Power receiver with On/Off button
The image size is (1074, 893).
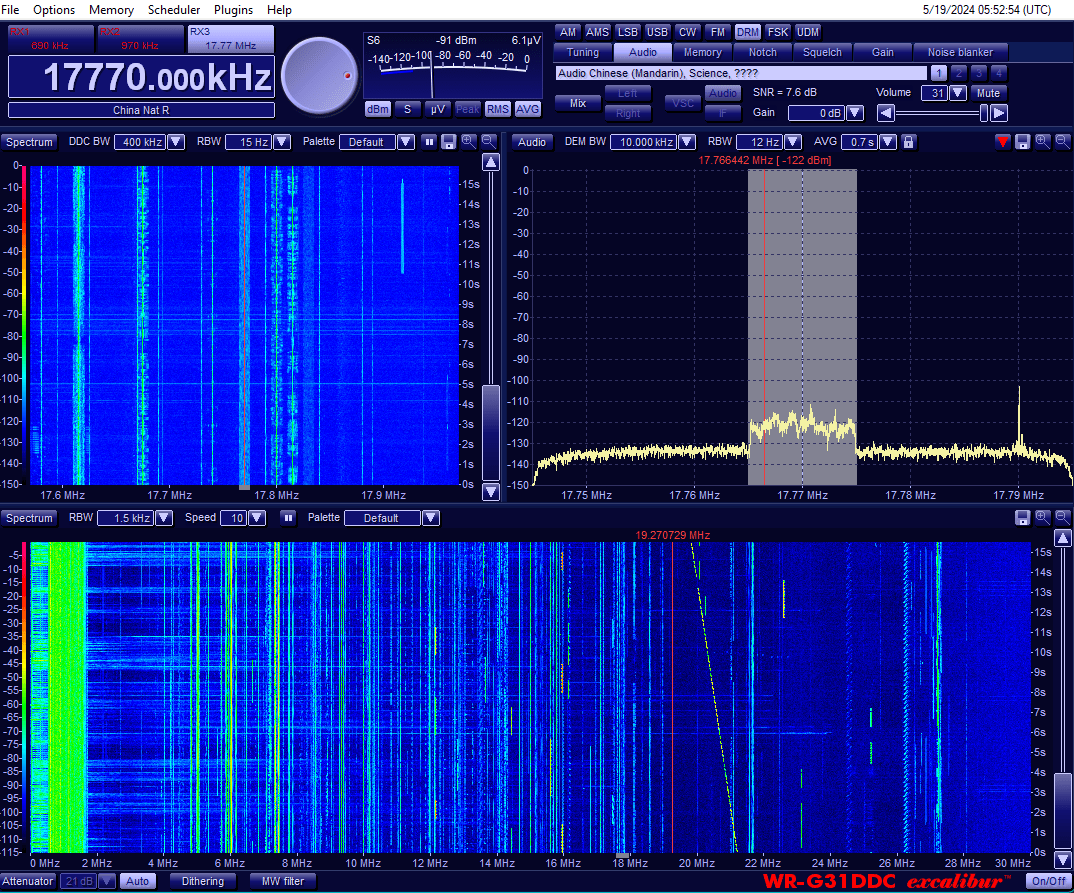(x=1049, y=881)
